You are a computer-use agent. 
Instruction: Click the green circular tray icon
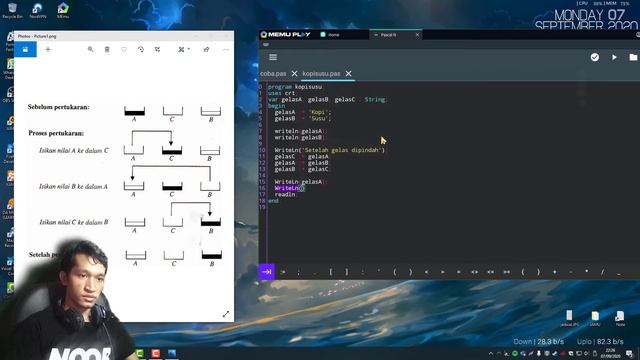(x=515, y=353)
